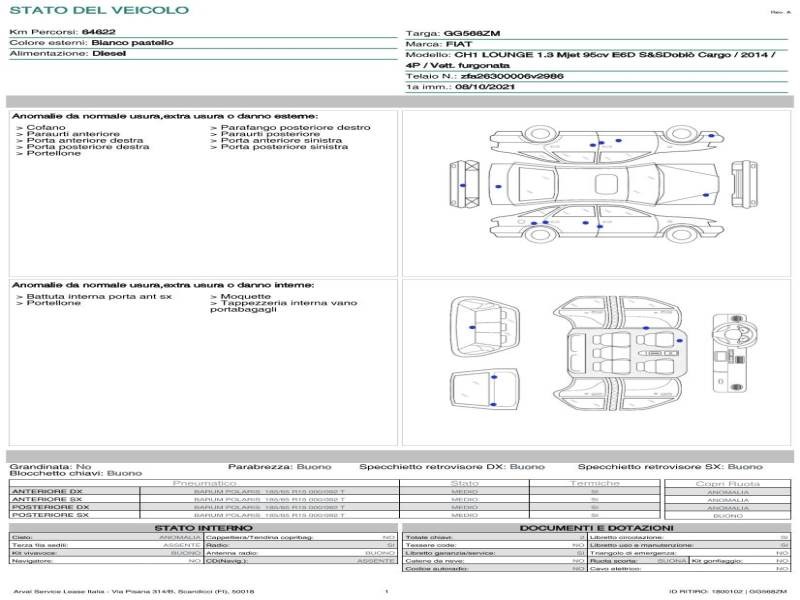The height and width of the screenshot is (600, 800).
Task: Select the 'Ruota scorta:' label
Action: (x=613, y=561)
